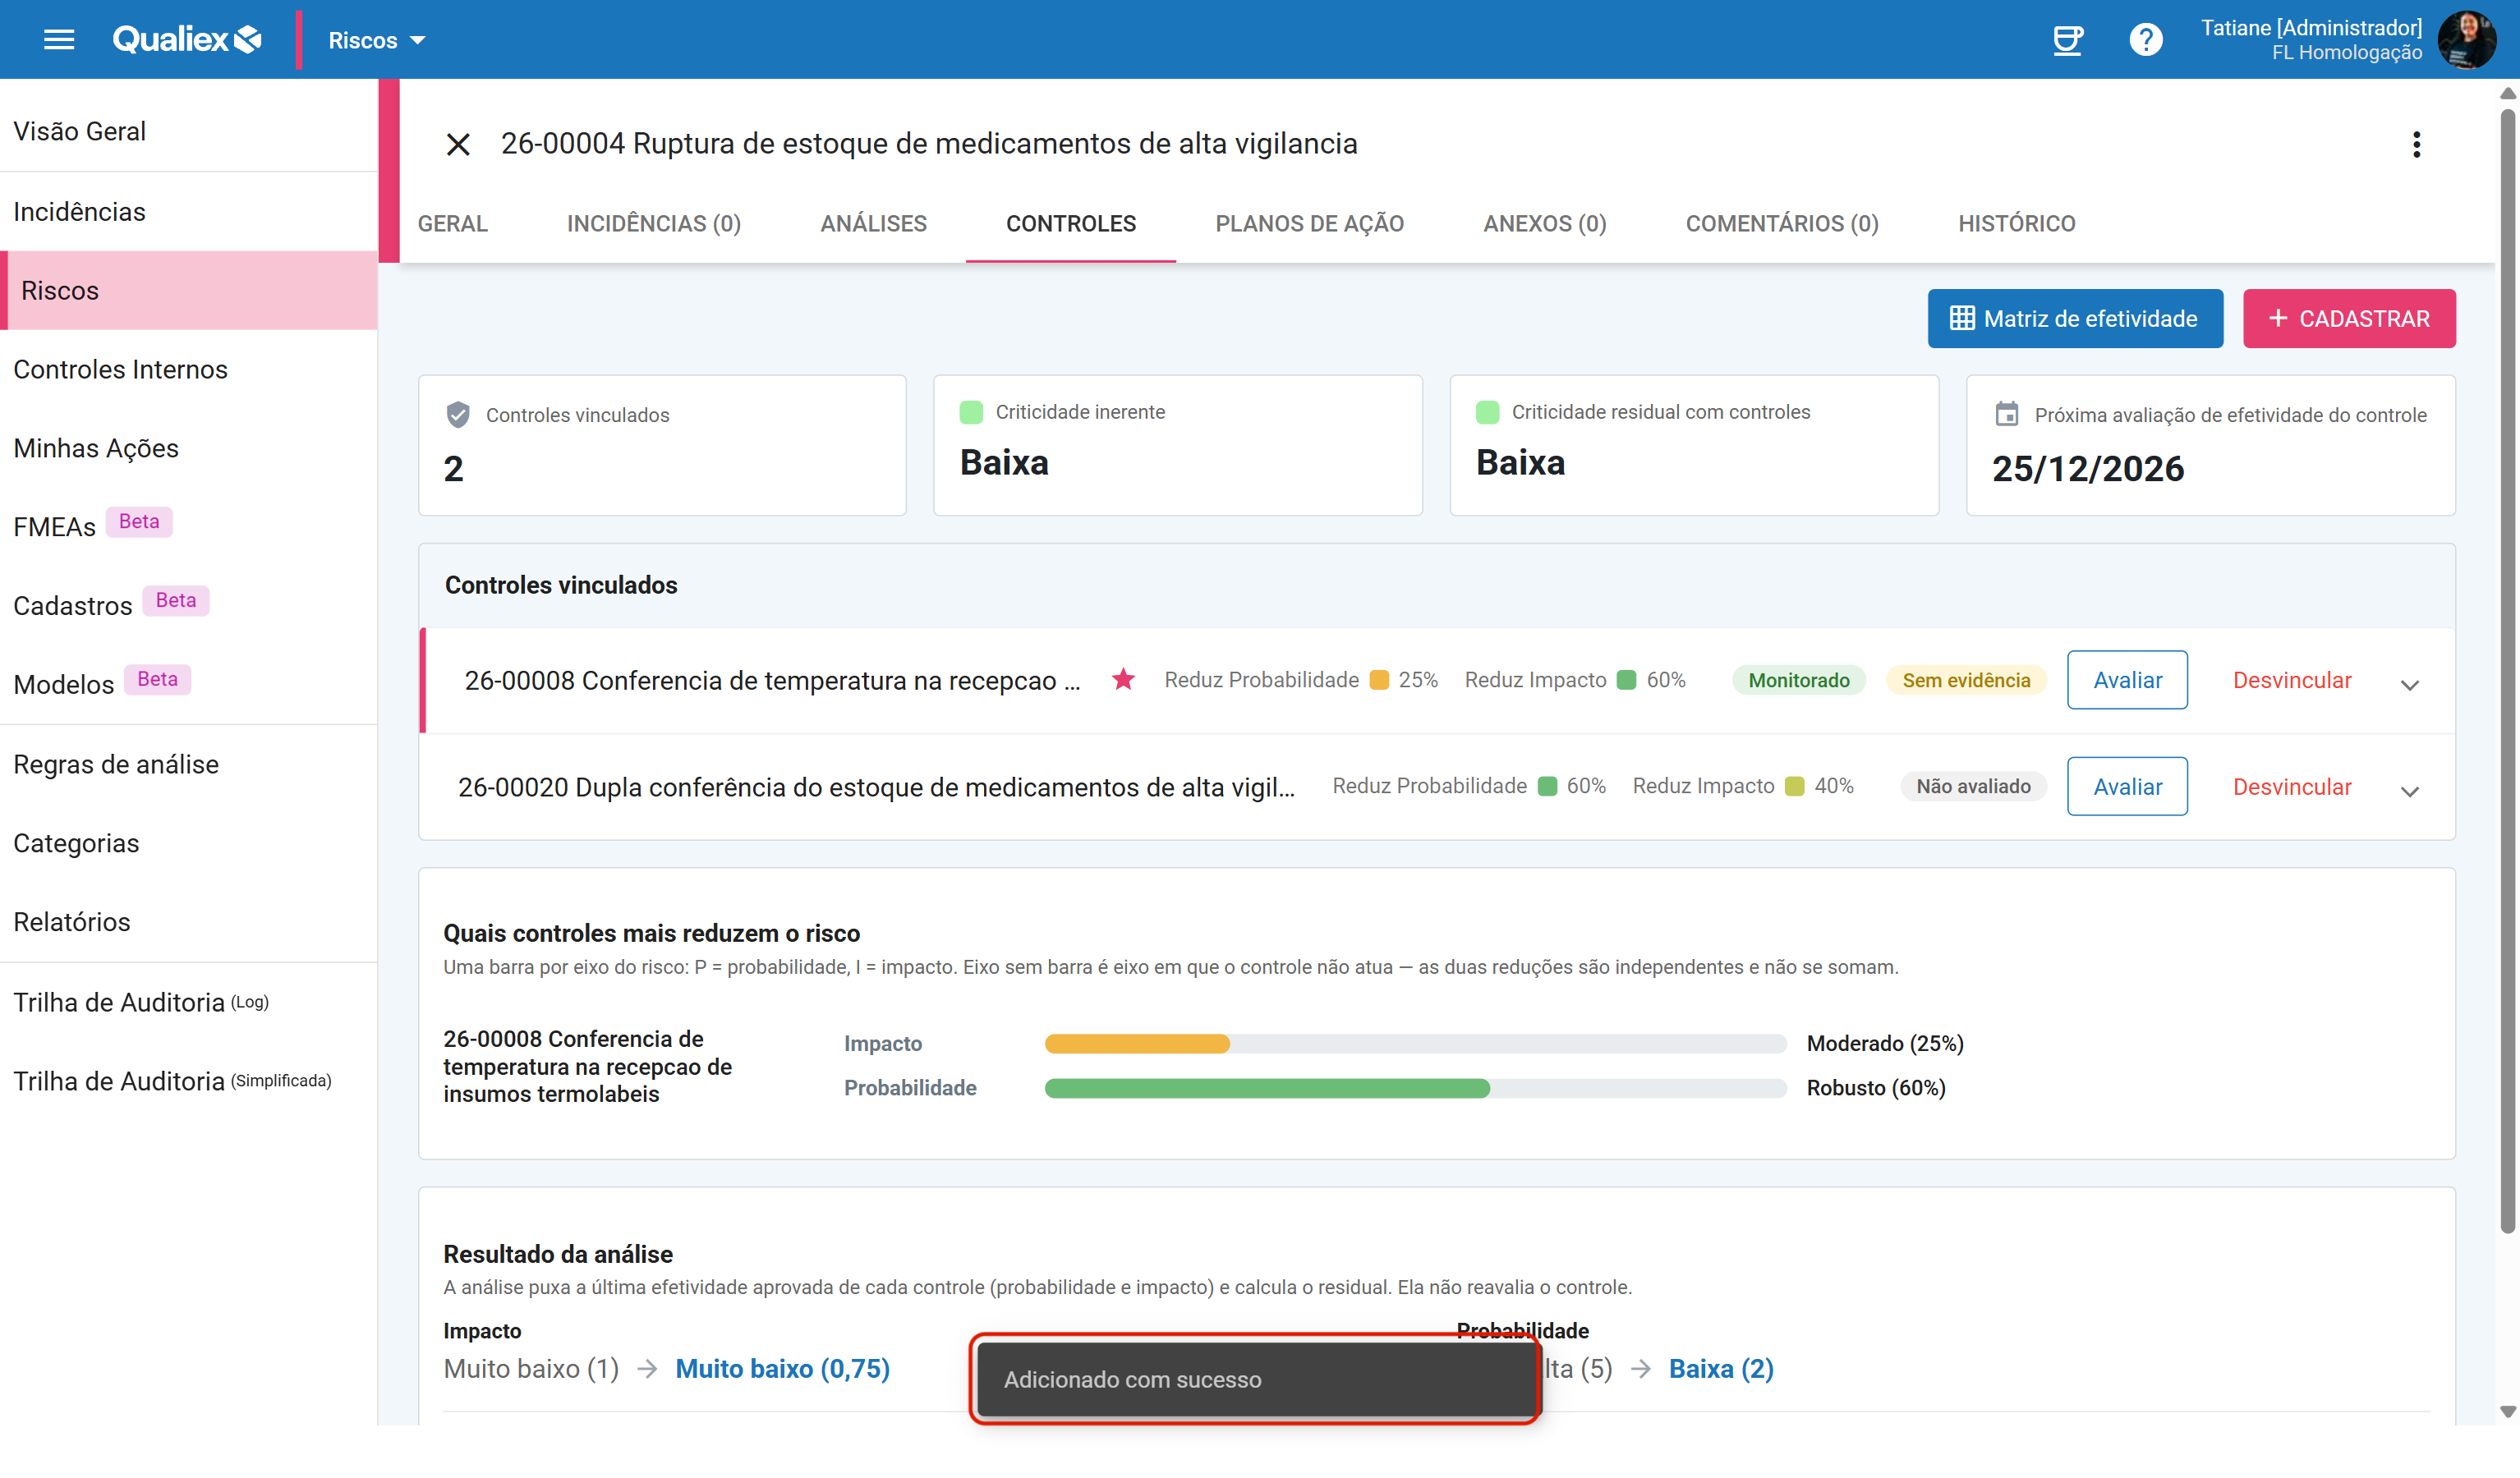Click the CADASTRAR button

pyautogui.click(x=2349, y=319)
